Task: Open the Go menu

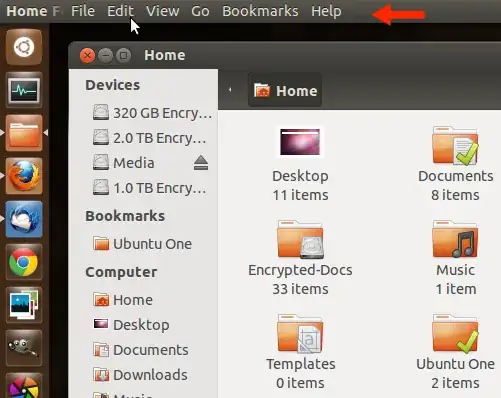Action: 200,11
